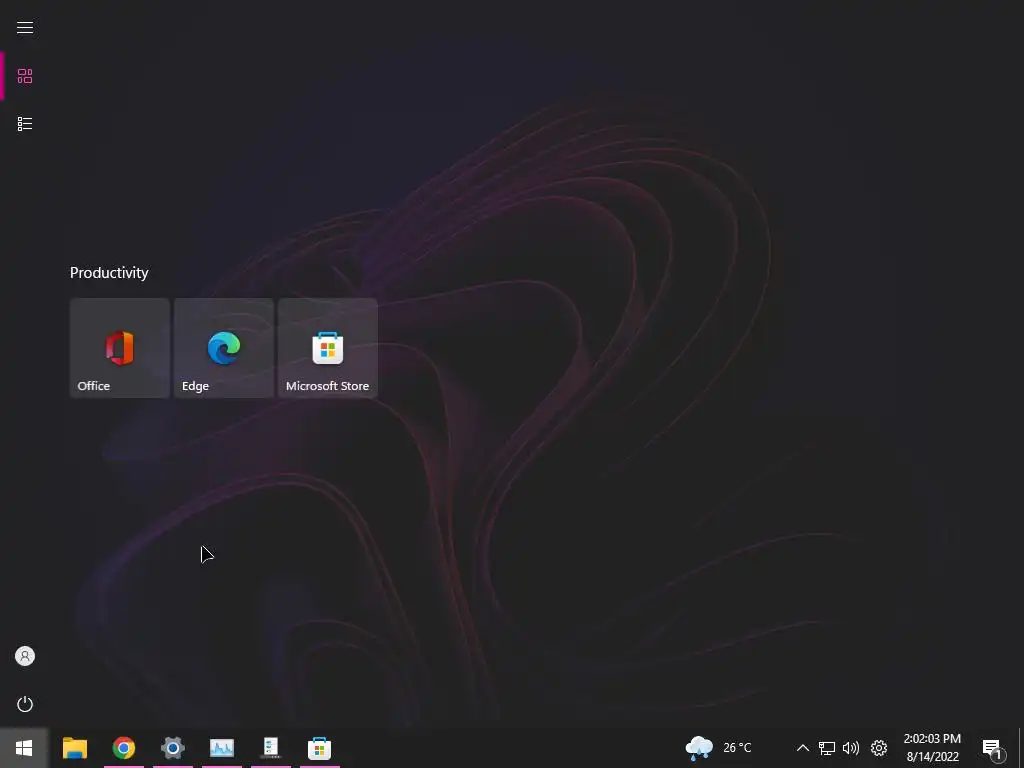1024x768 pixels.
Task: Open the gear-shaped taskbar app
Action: click(173, 748)
